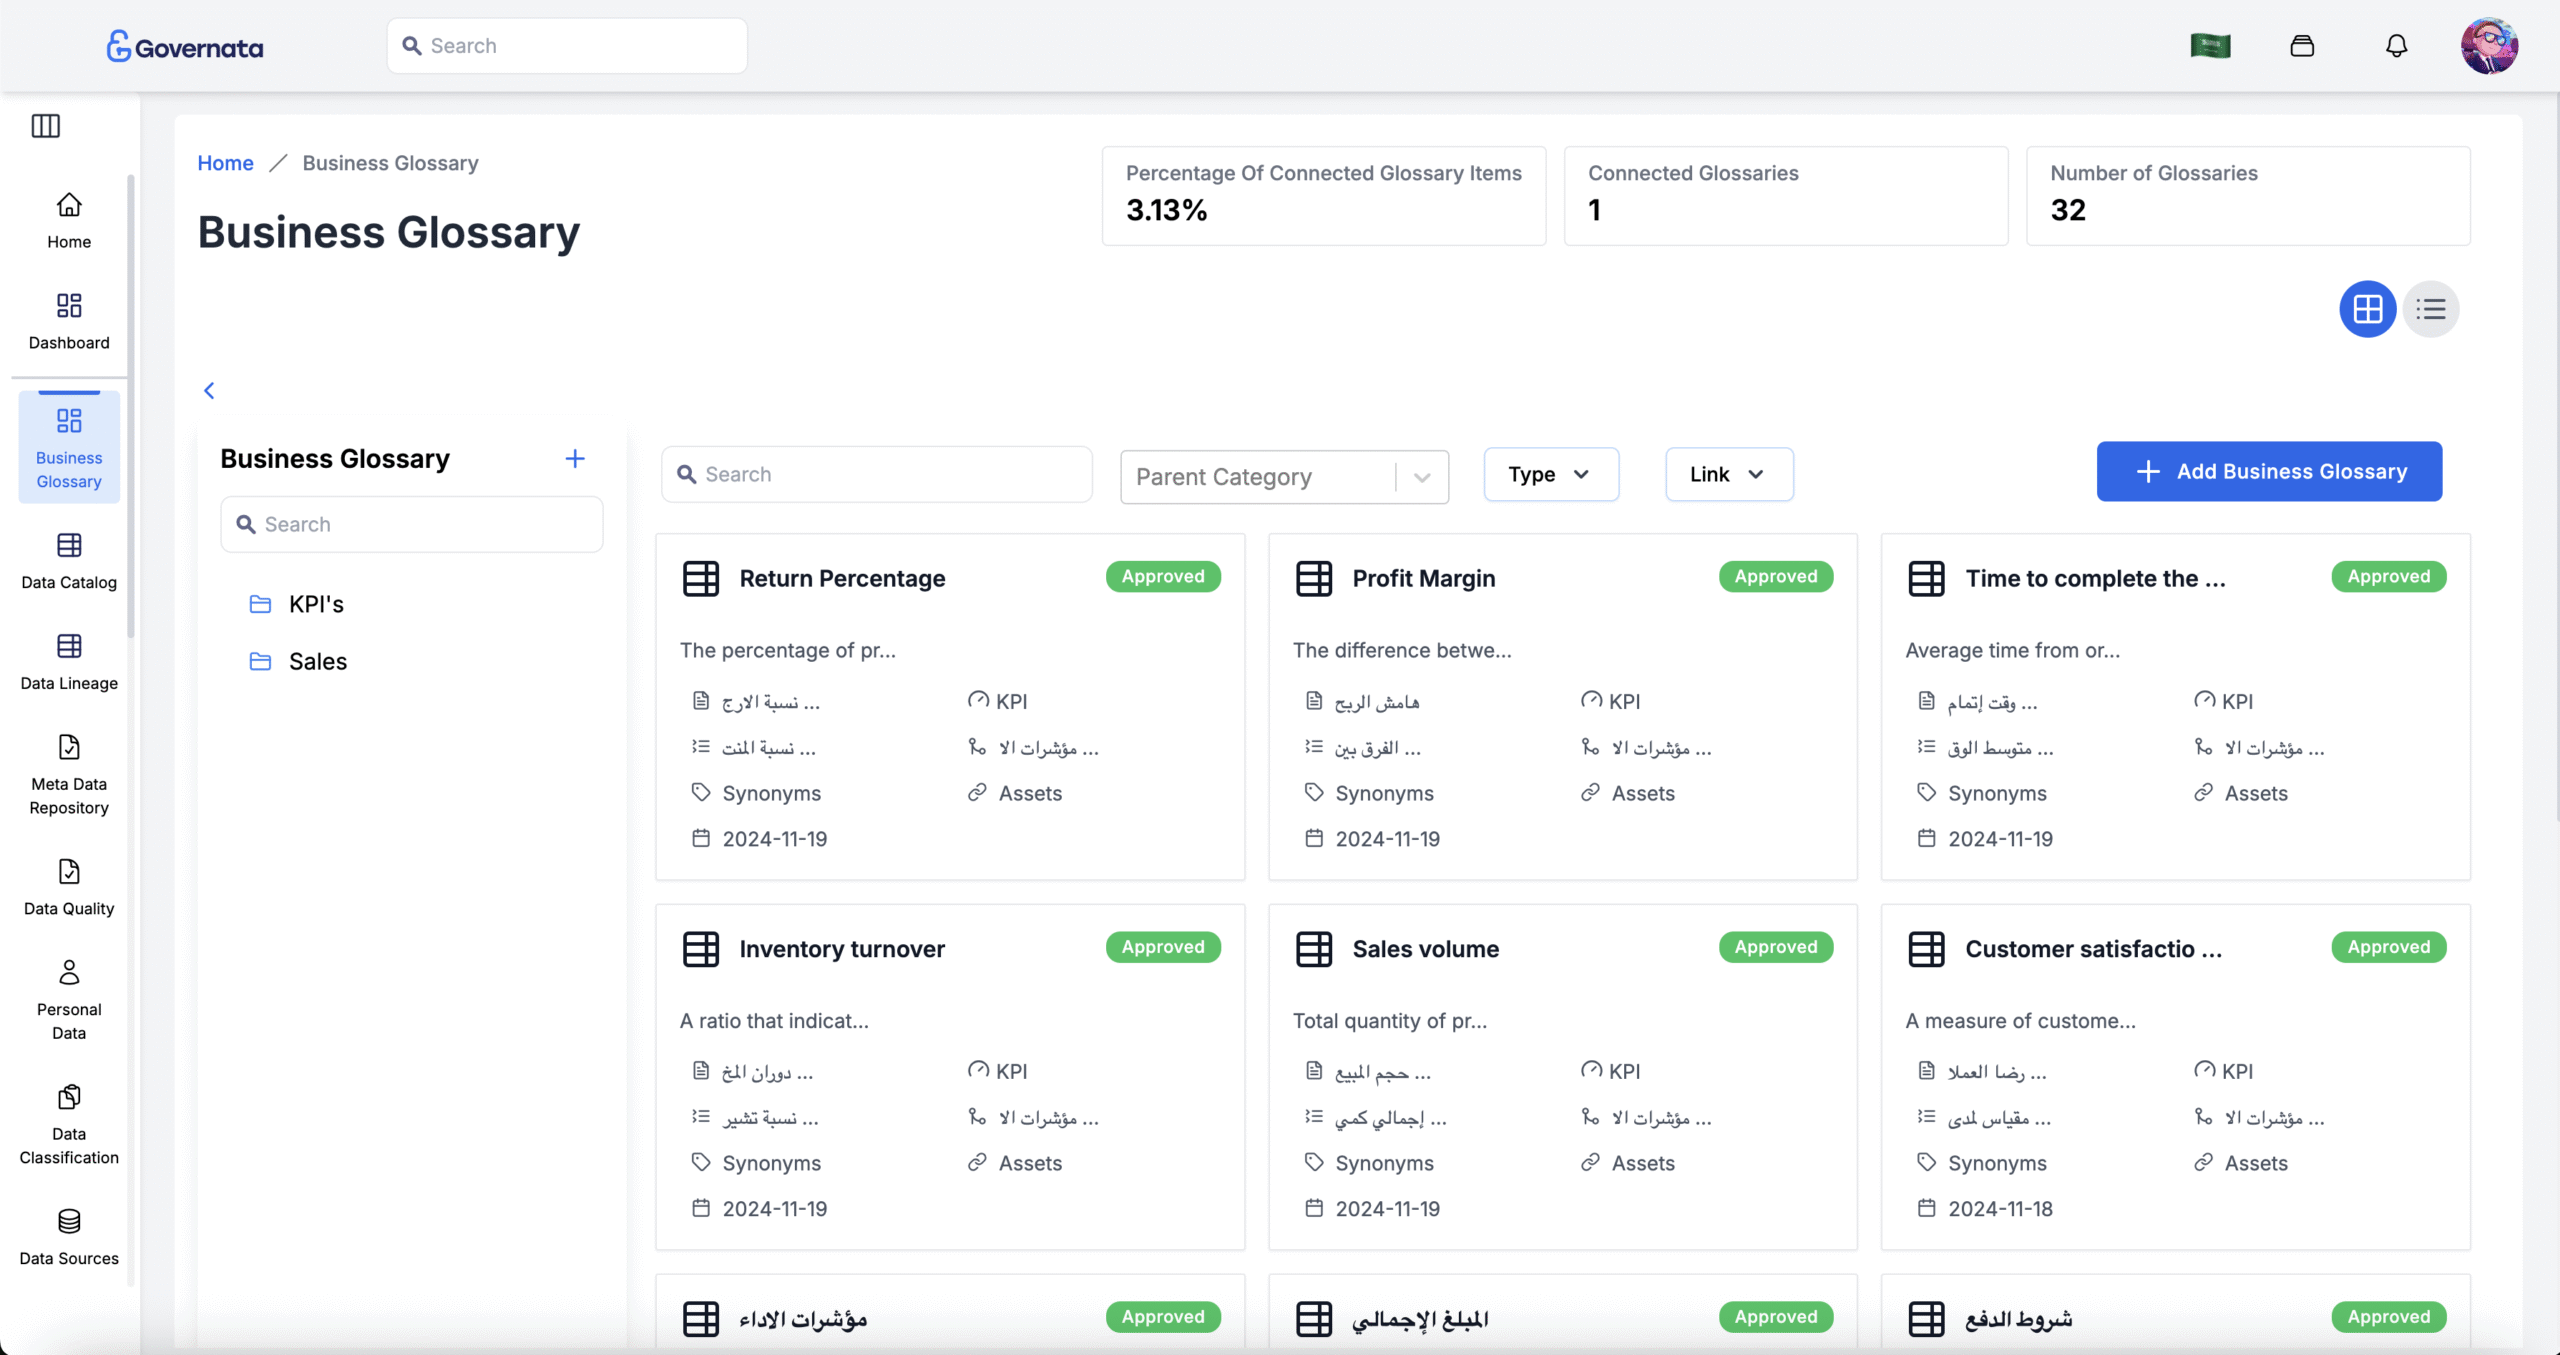
Task: Focus the glossary items search field
Action: tap(877, 474)
